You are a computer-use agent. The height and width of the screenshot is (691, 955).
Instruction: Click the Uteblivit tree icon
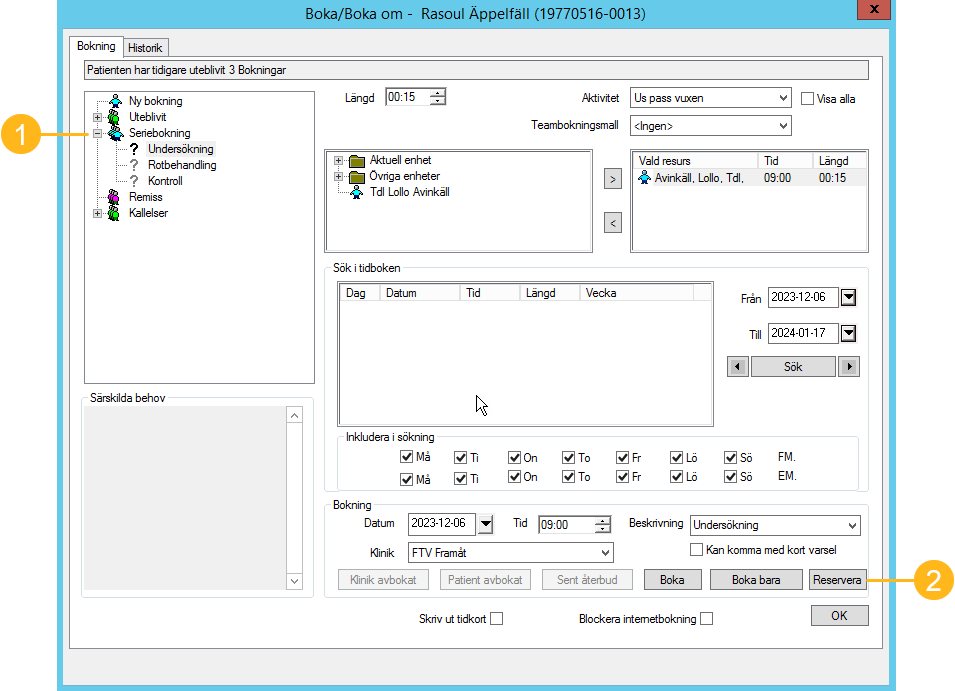click(x=115, y=117)
